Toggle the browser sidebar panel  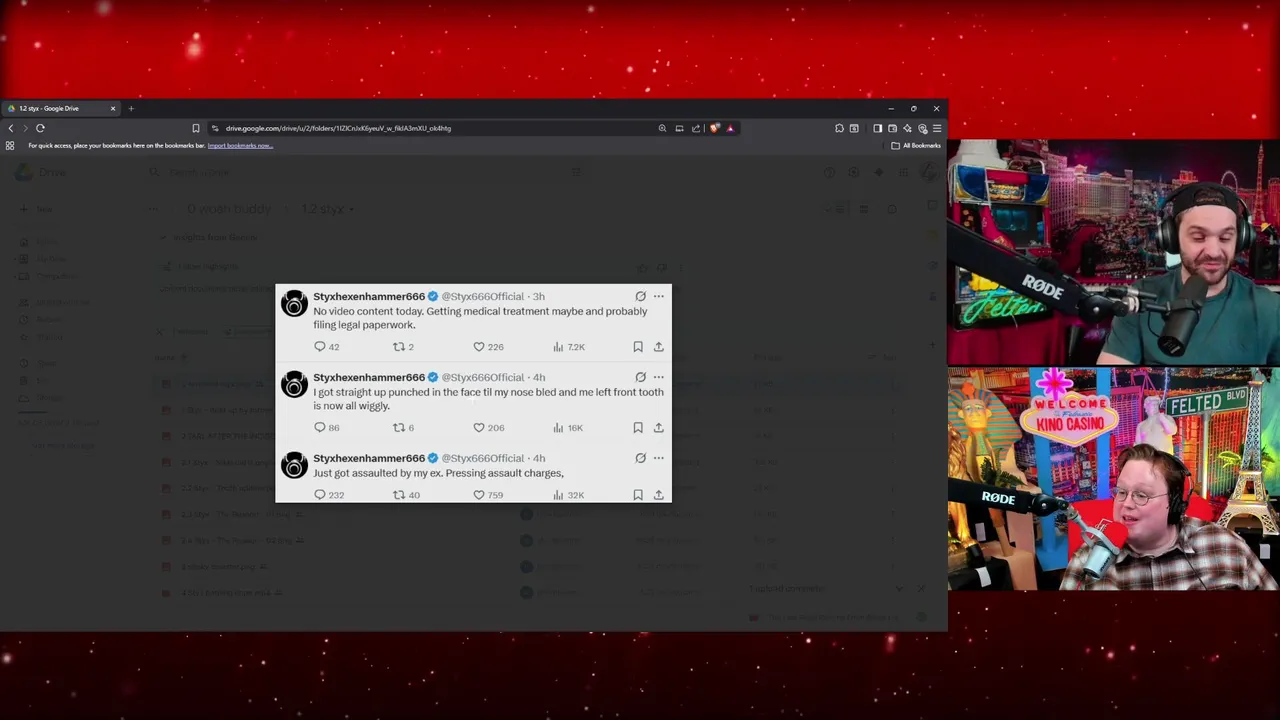(x=877, y=128)
